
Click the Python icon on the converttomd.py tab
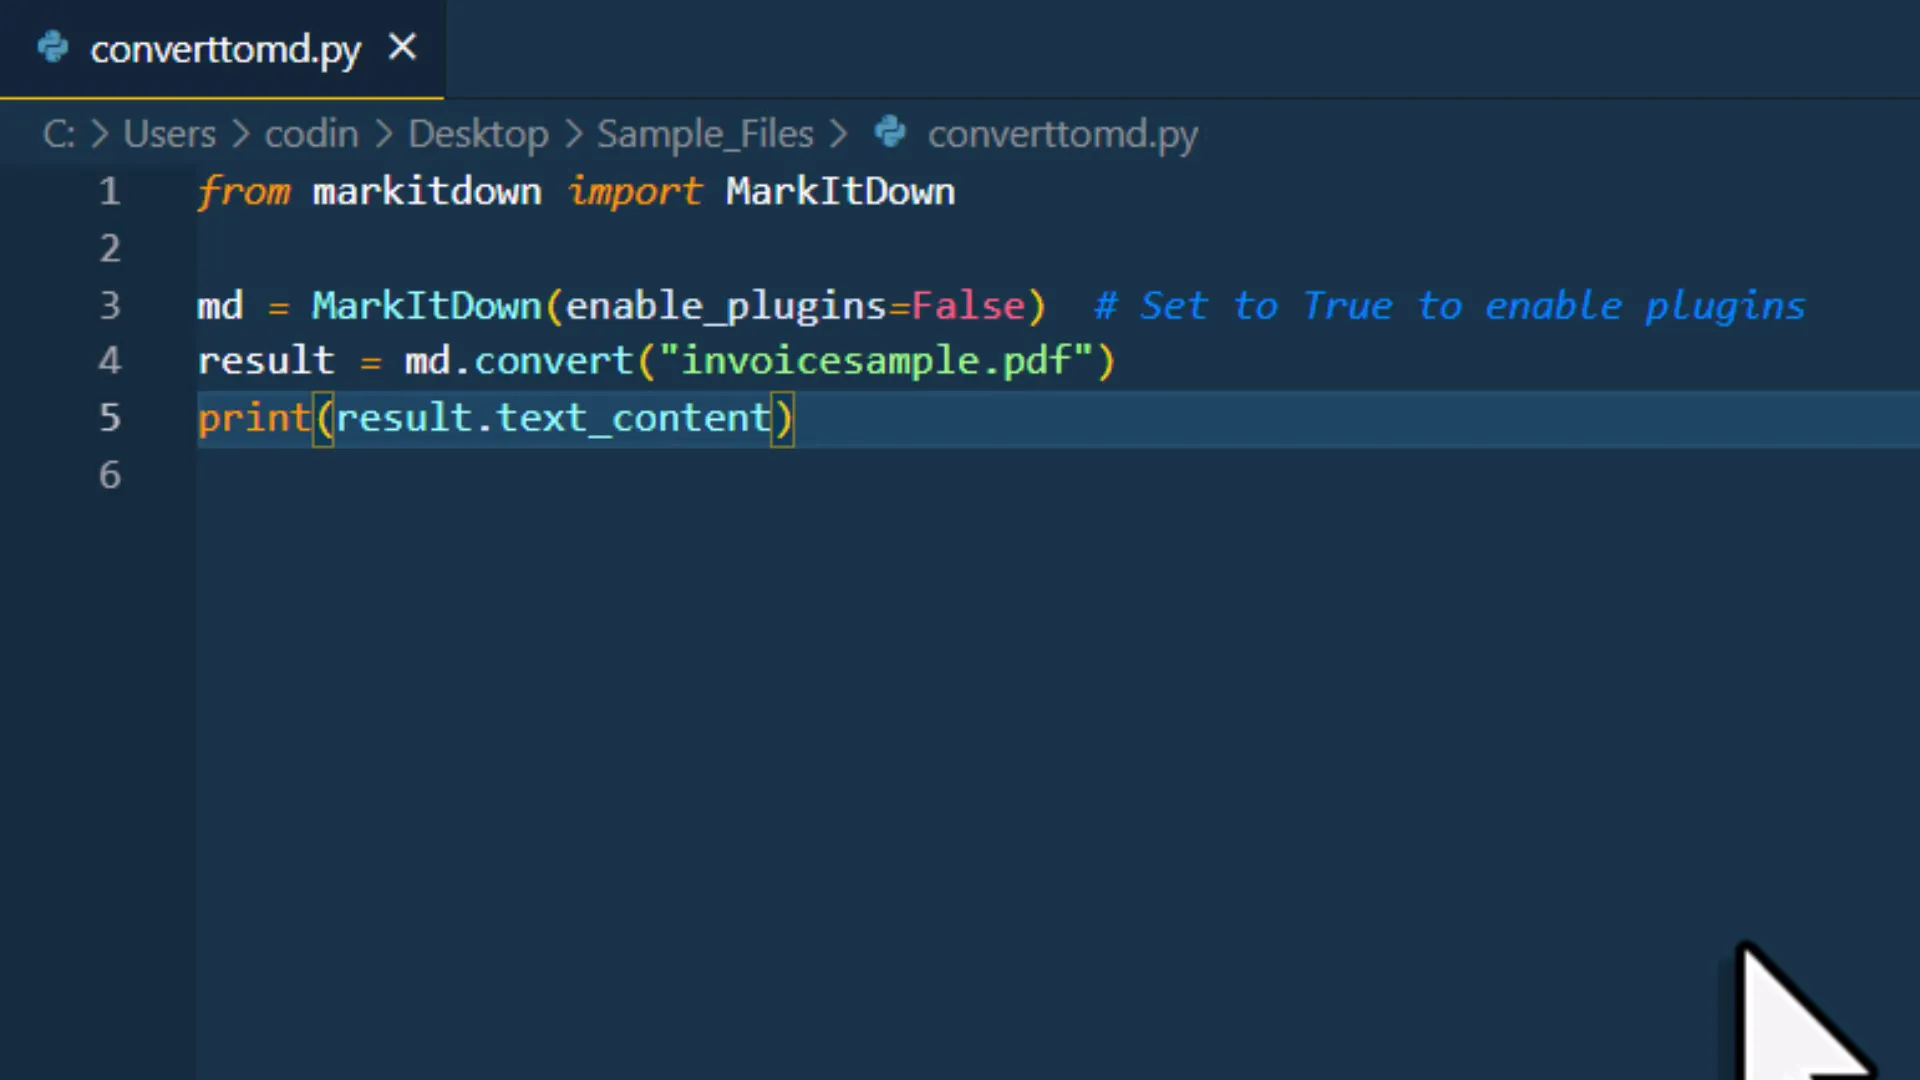click(x=53, y=47)
